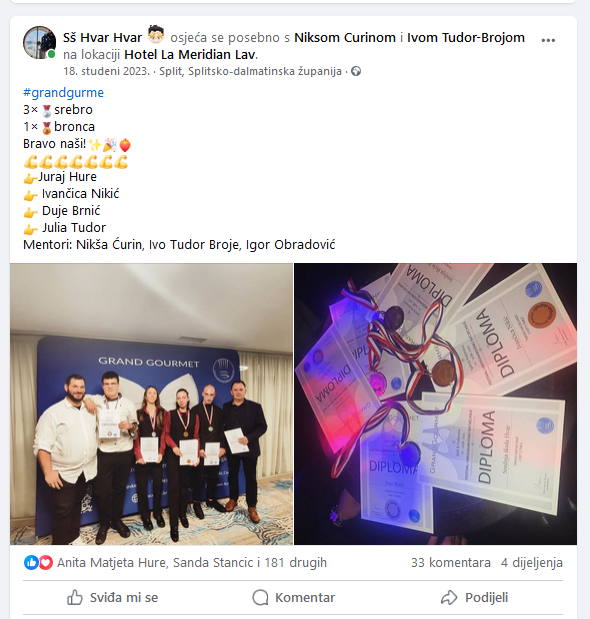Click the SŠ Hvar Hvar profile picture
This screenshot has height=619, width=590.
coord(39,43)
